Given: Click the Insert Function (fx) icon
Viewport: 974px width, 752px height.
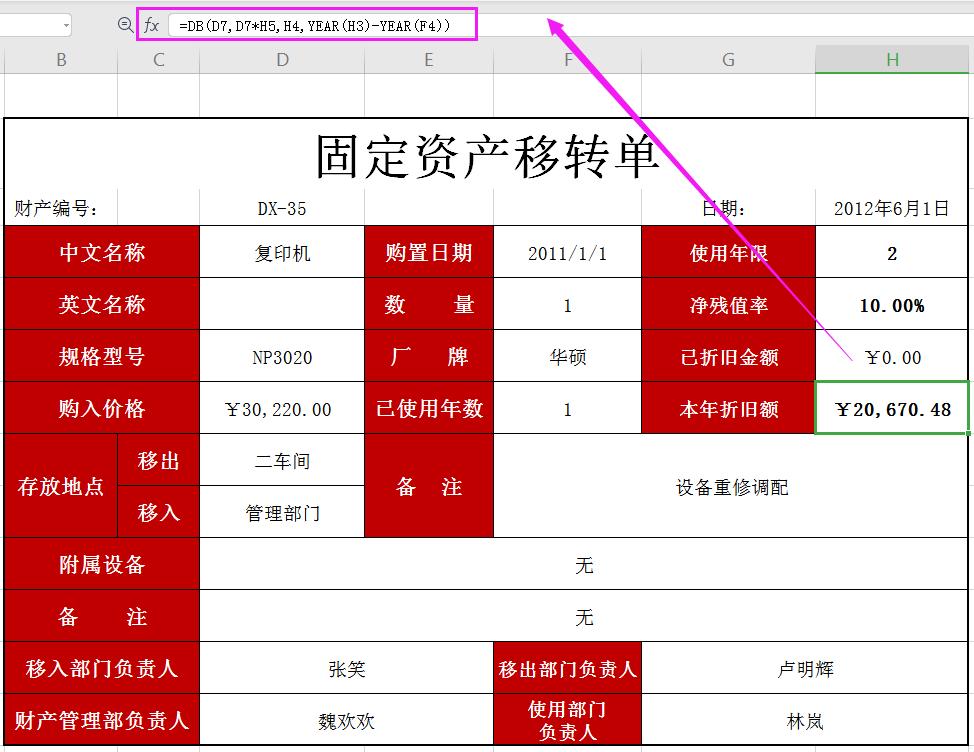Looking at the screenshot, I should tap(150, 23).
